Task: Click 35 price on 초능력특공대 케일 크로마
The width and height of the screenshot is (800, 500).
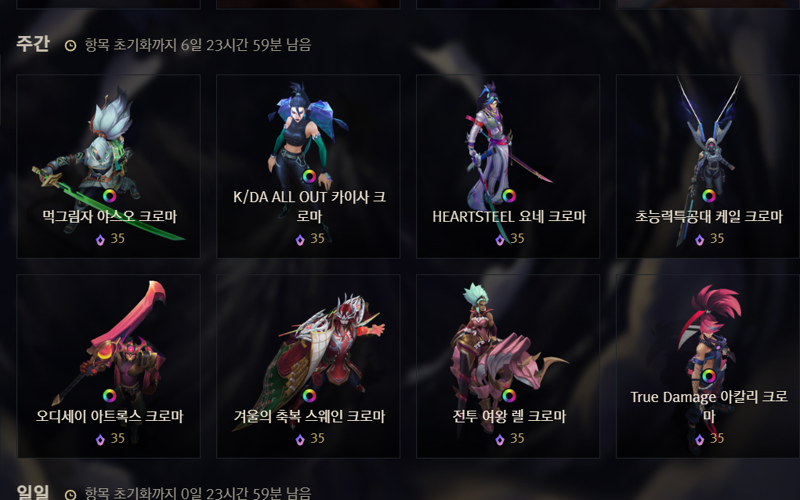Action: [x=717, y=238]
